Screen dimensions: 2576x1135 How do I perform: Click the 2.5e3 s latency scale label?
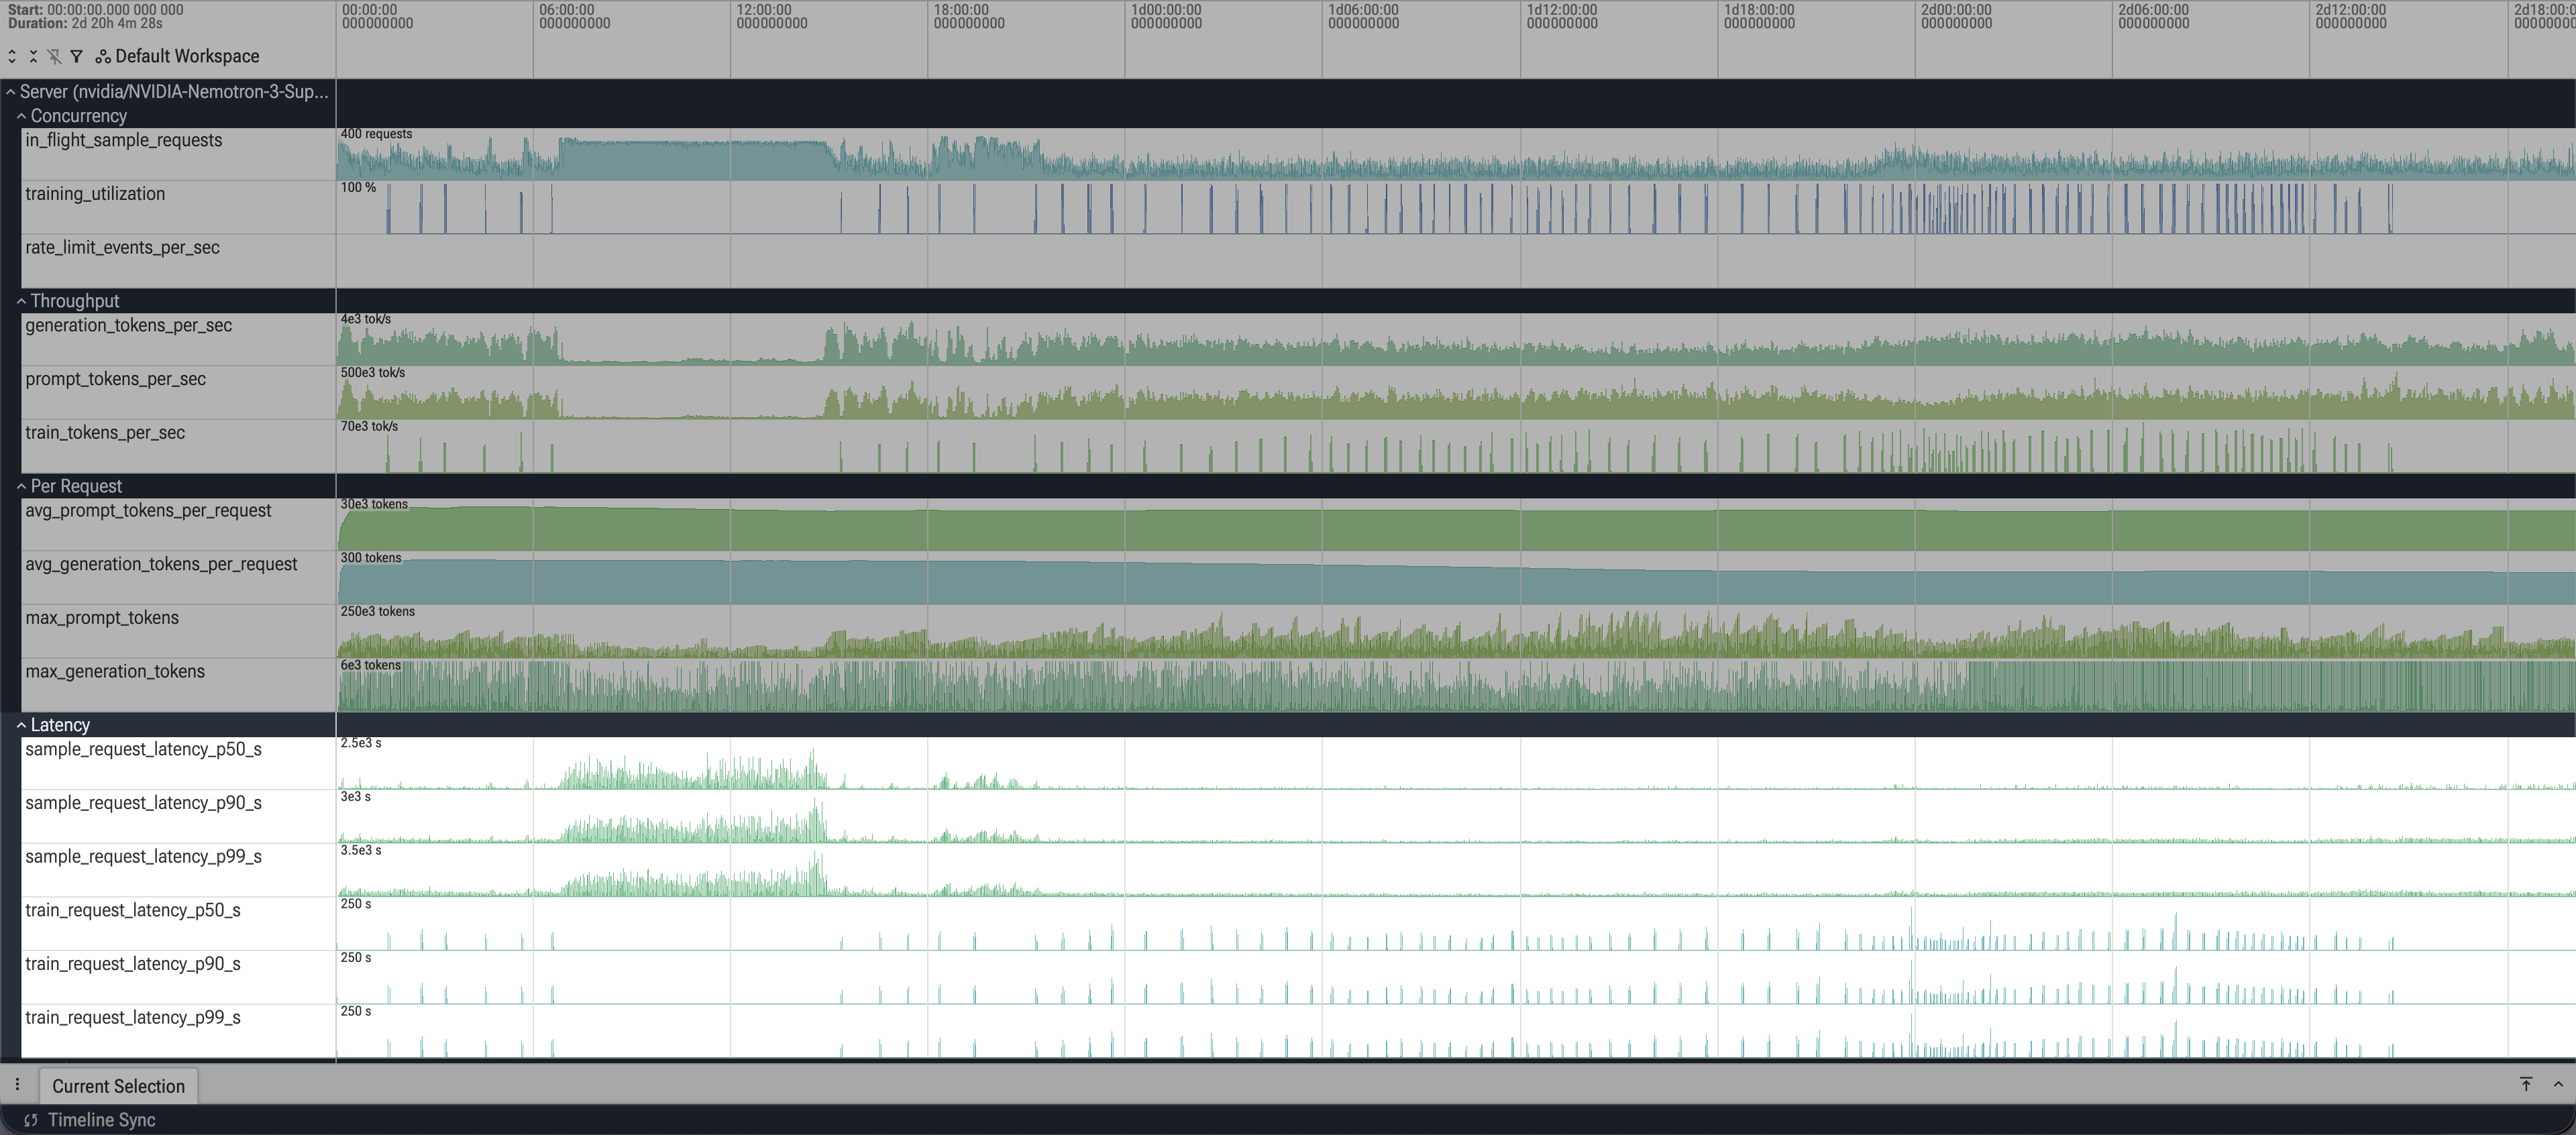(361, 743)
